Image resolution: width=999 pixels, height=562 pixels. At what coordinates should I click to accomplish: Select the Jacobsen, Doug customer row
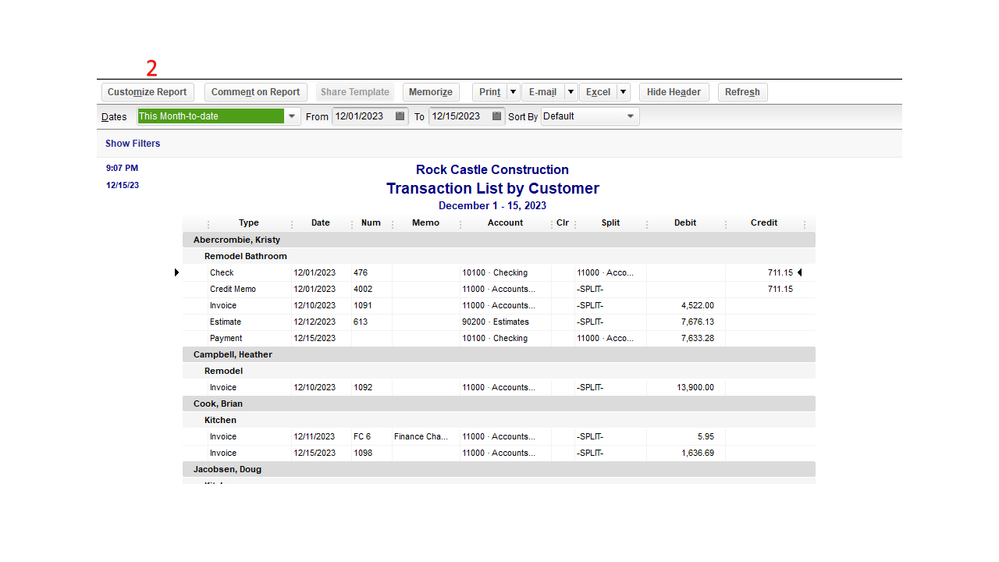pos(499,469)
